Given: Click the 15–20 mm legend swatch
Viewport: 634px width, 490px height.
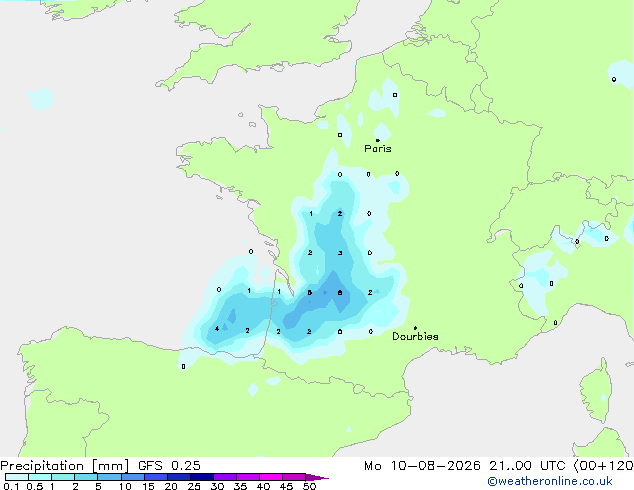Looking at the screenshot, I should pyautogui.click(x=156, y=477).
